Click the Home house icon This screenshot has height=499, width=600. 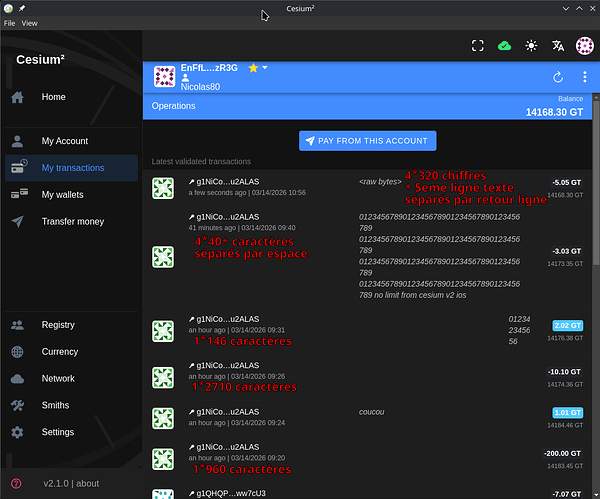17,97
